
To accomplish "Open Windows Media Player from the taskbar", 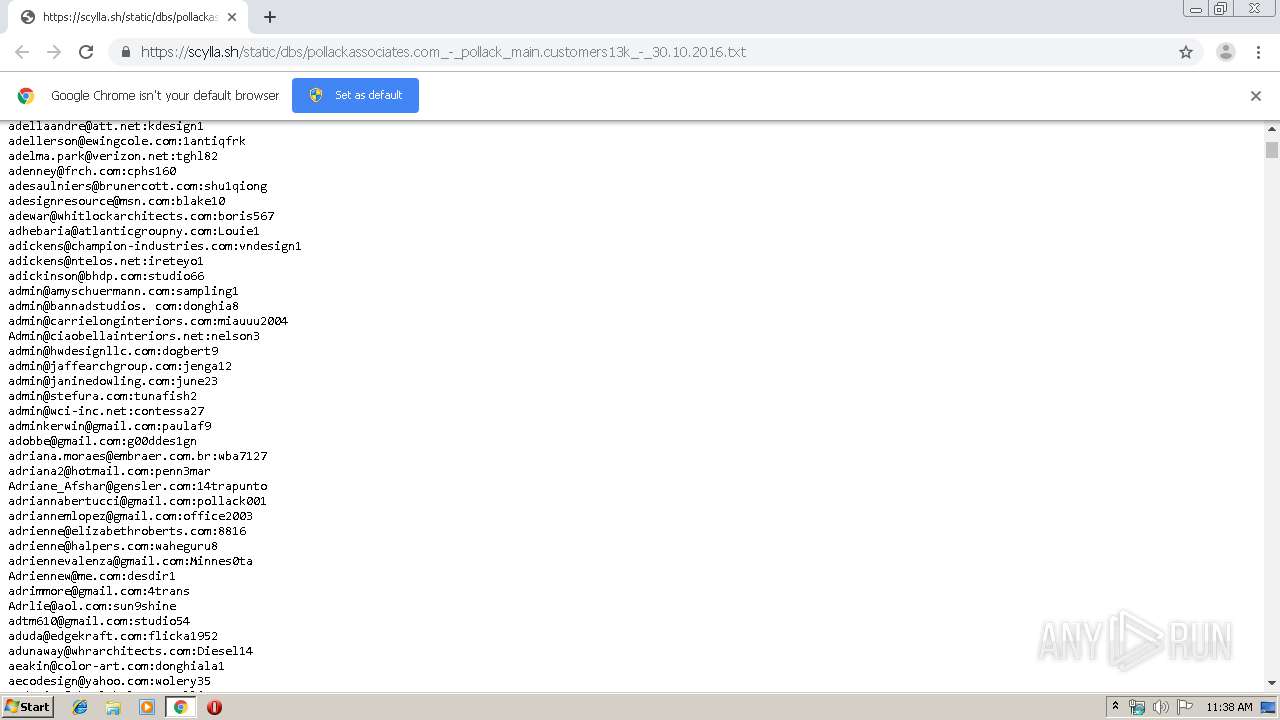I will (x=147, y=707).
